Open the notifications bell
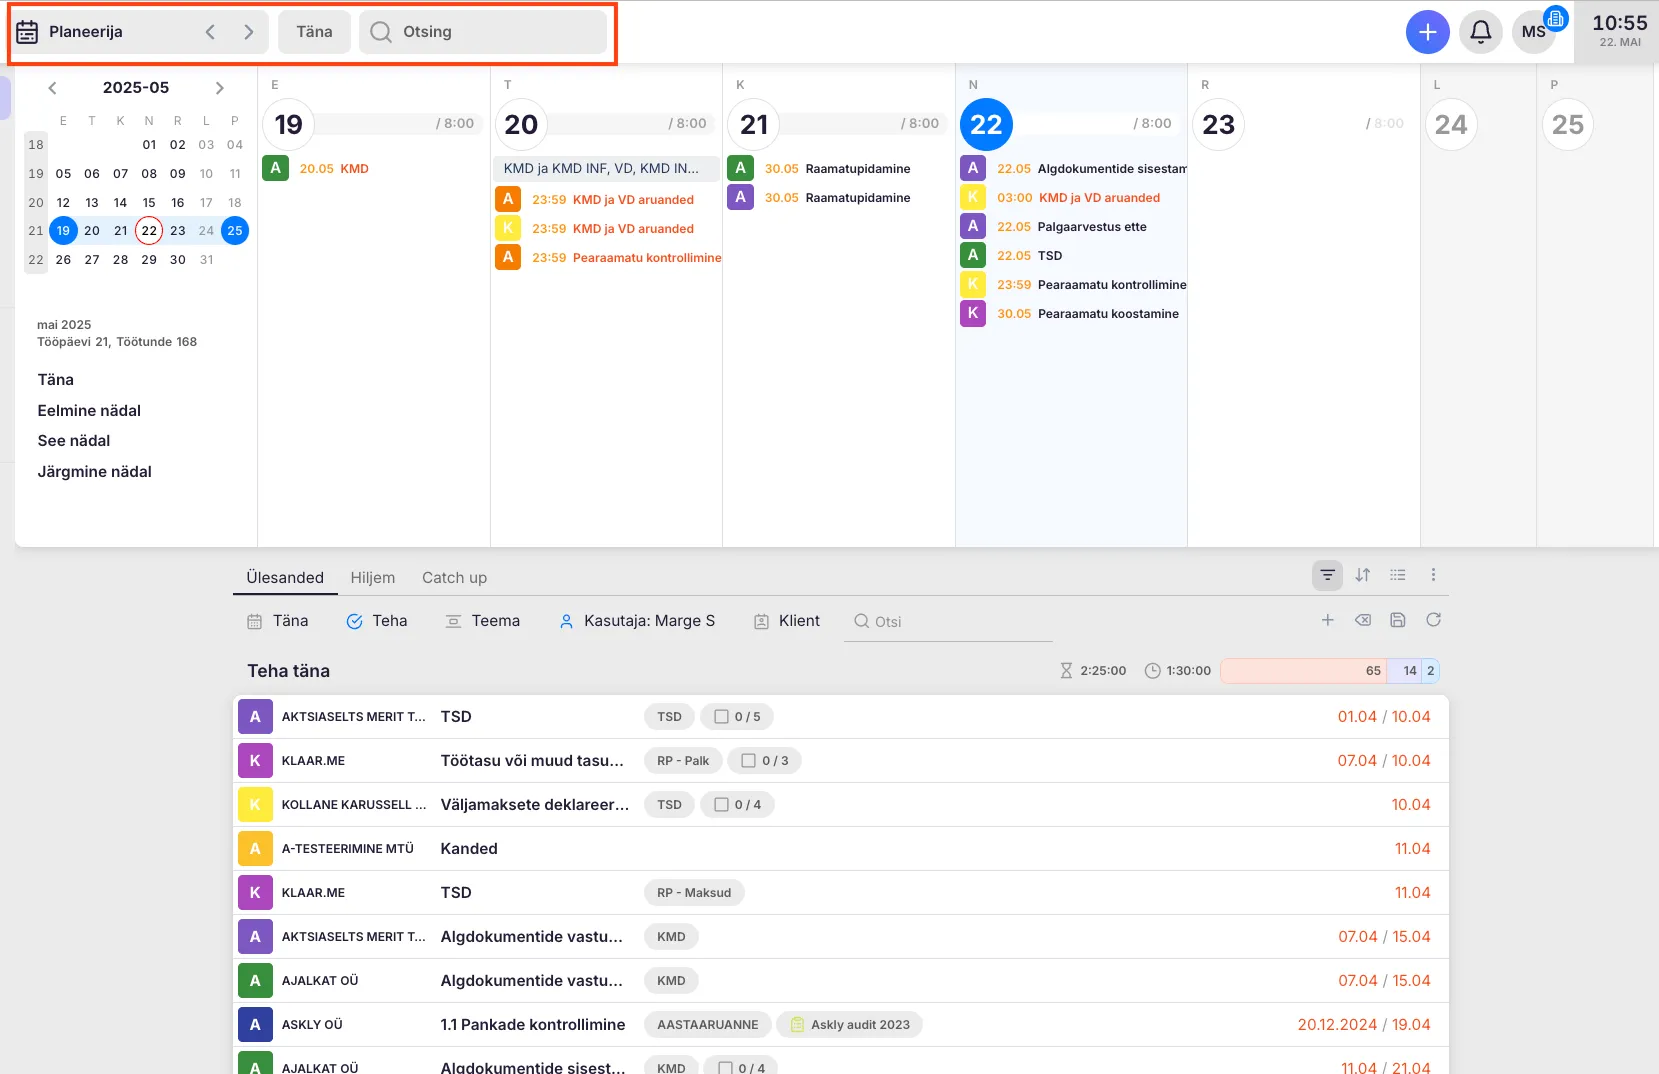This screenshot has height=1074, width=1659. click(x=1480, y=32)
